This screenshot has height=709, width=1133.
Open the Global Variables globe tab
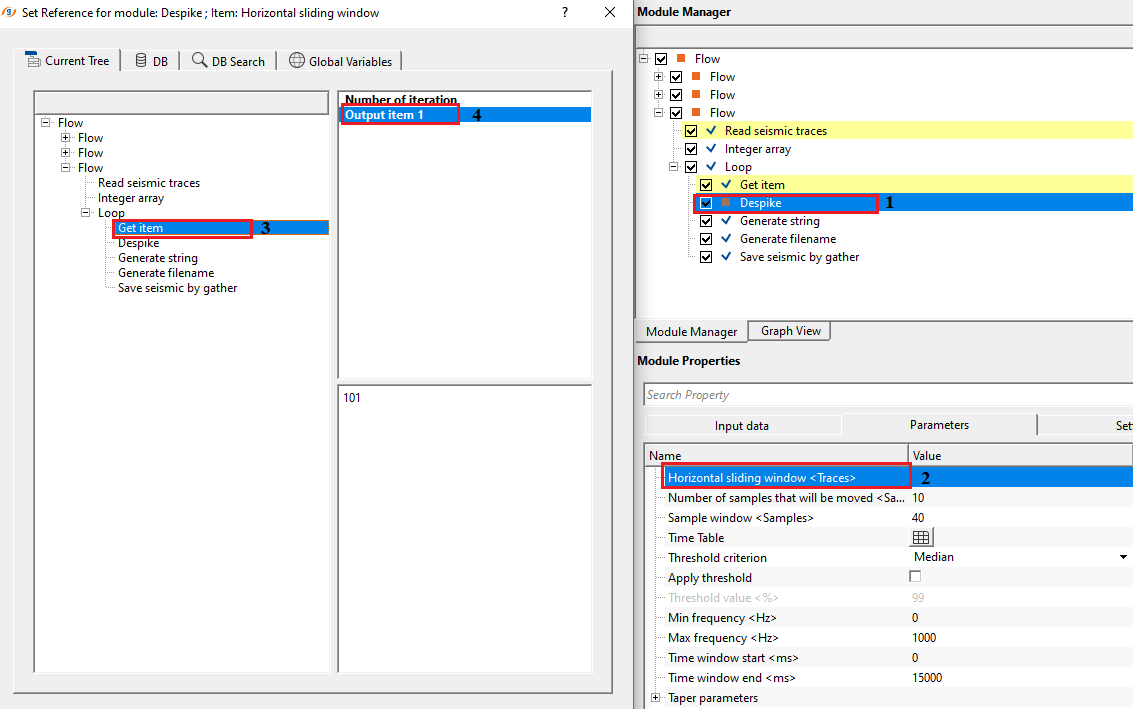click(297, 60)
